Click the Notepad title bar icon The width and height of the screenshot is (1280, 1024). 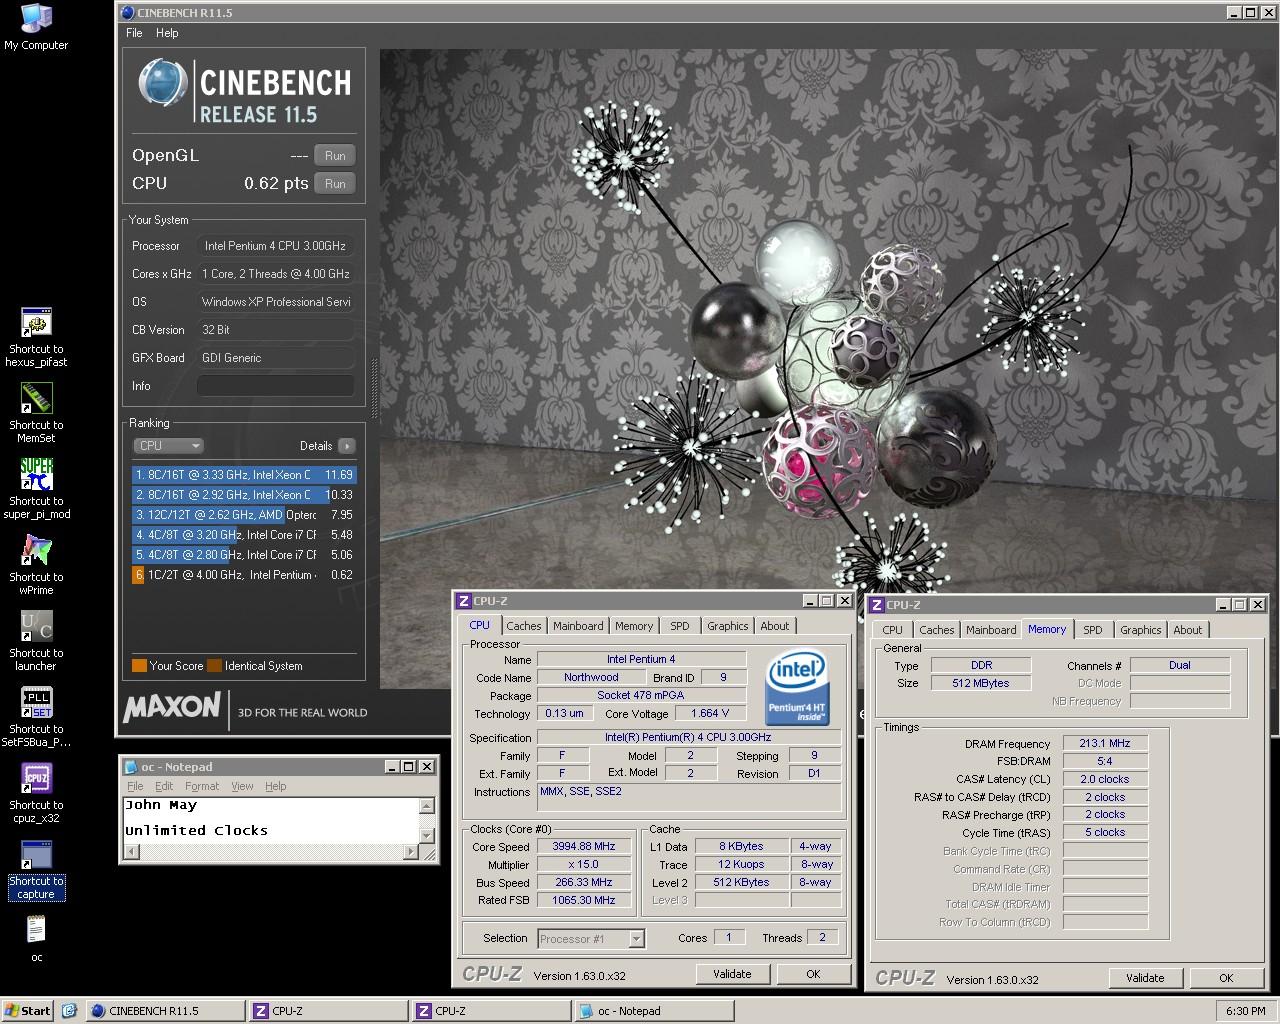tap(130, 767)
